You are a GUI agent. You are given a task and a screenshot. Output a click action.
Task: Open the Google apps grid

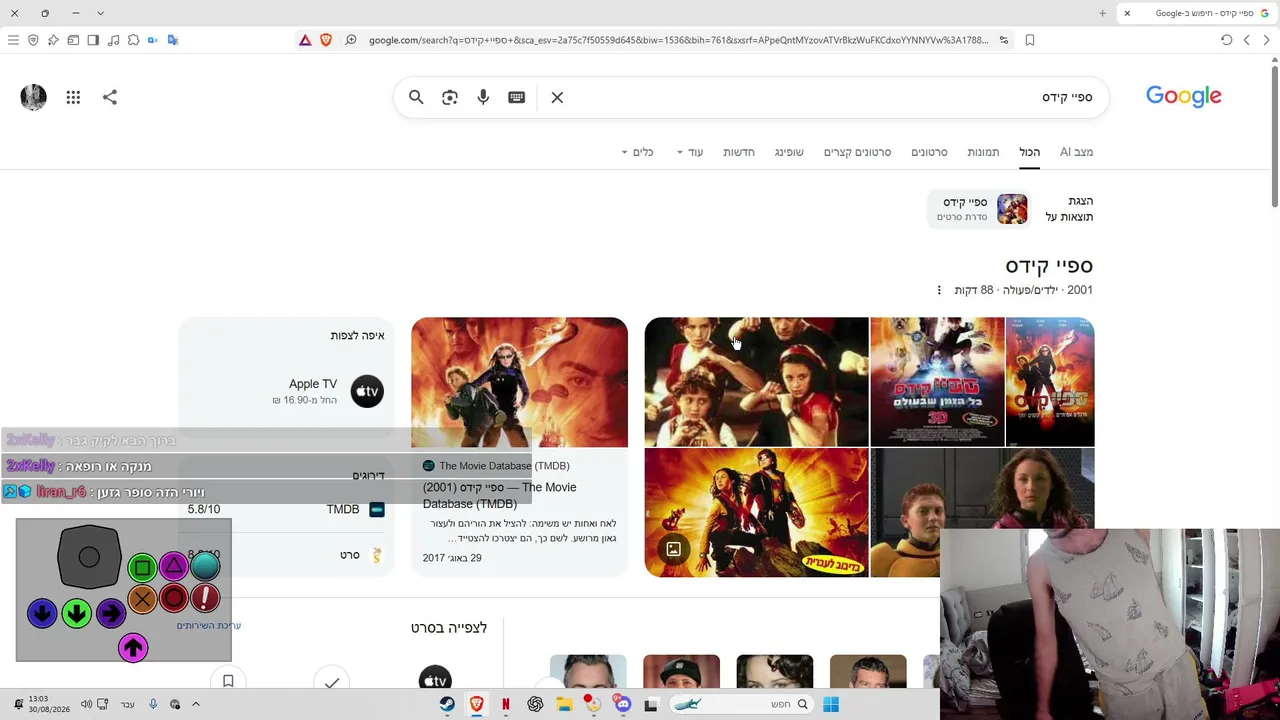(73, 97)
